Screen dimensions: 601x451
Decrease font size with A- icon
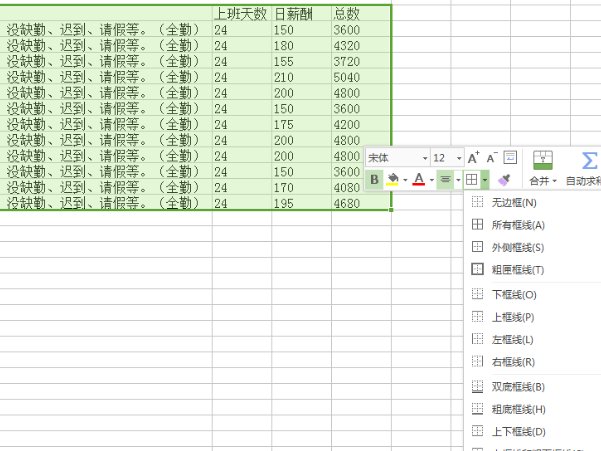492,157
